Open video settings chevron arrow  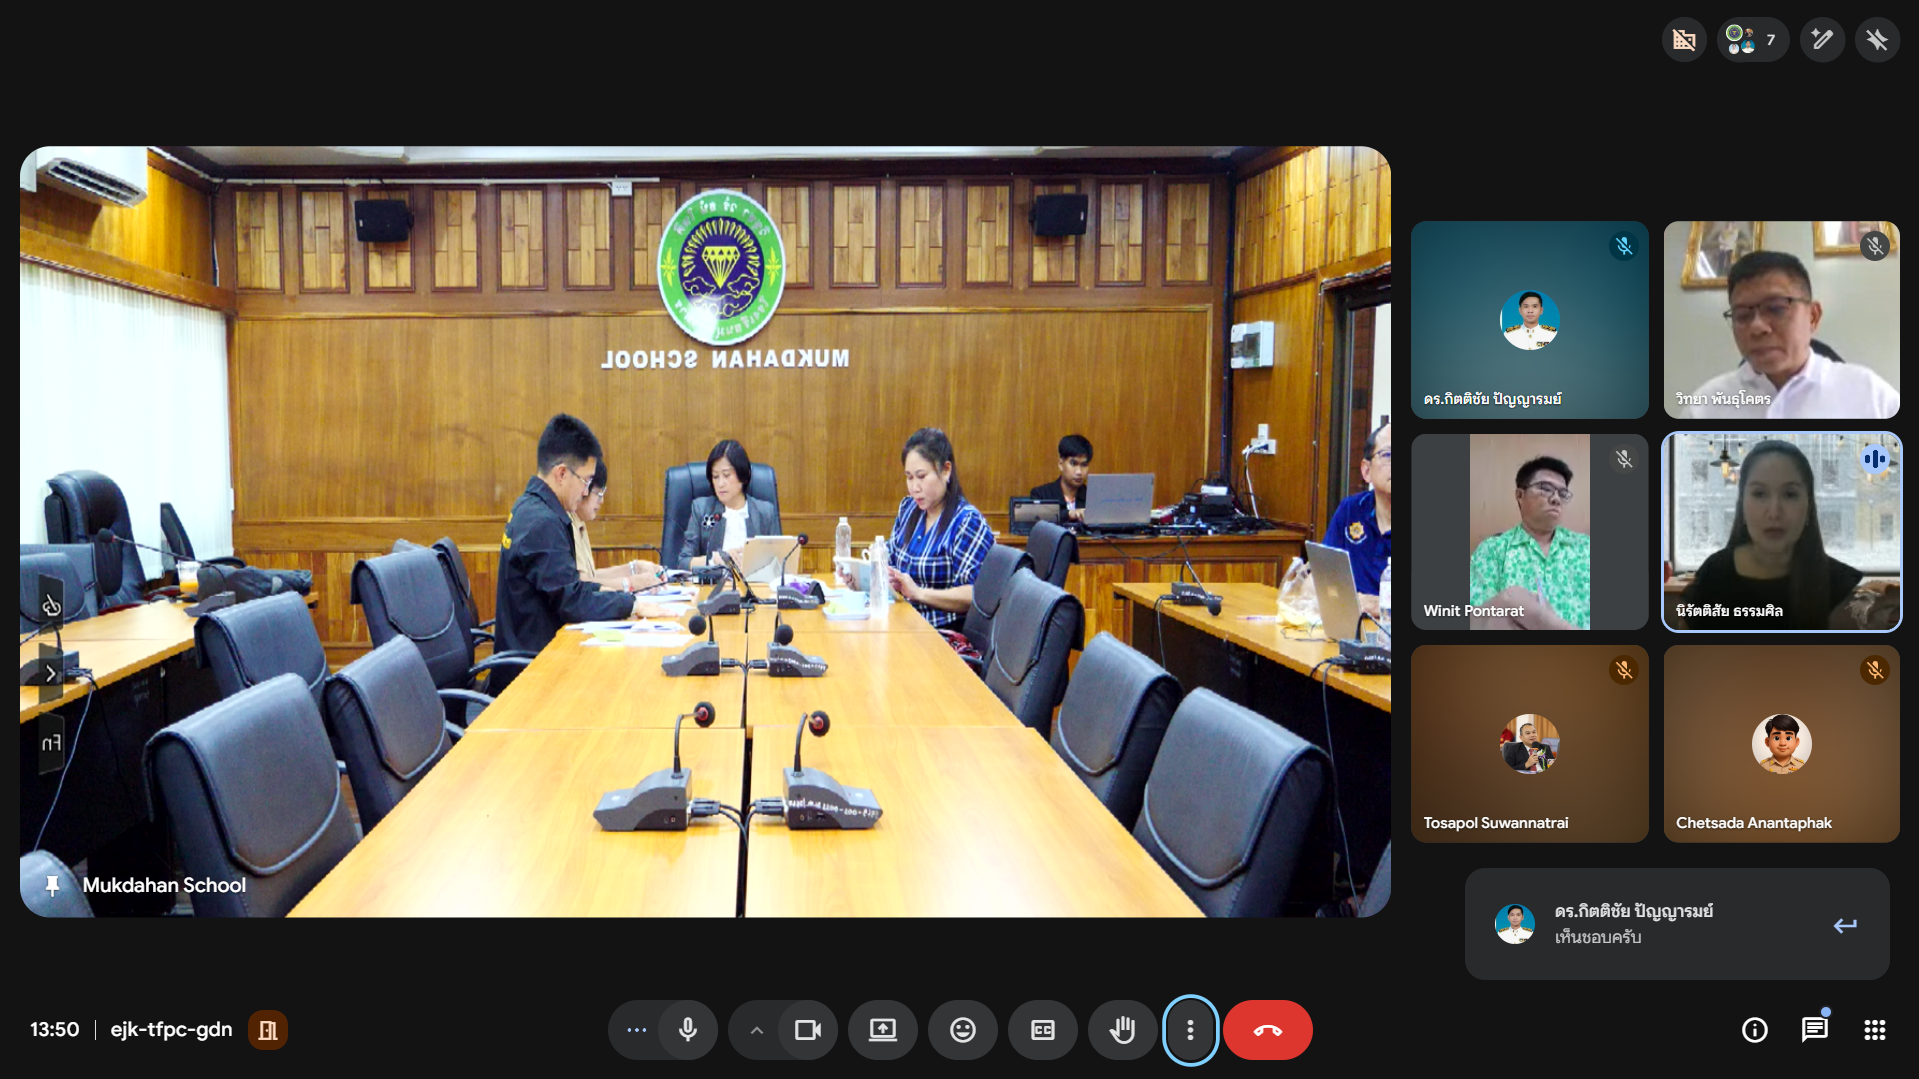click(x=756, y=1030)
